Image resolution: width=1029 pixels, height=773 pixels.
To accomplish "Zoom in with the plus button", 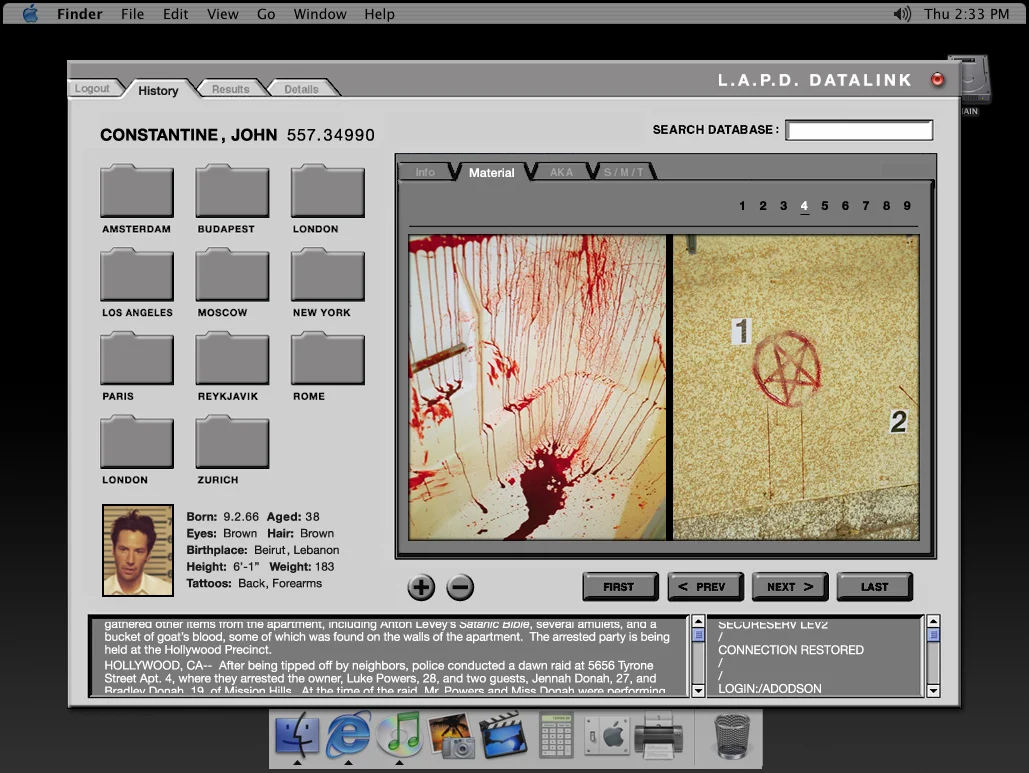I will click(421, 587).
